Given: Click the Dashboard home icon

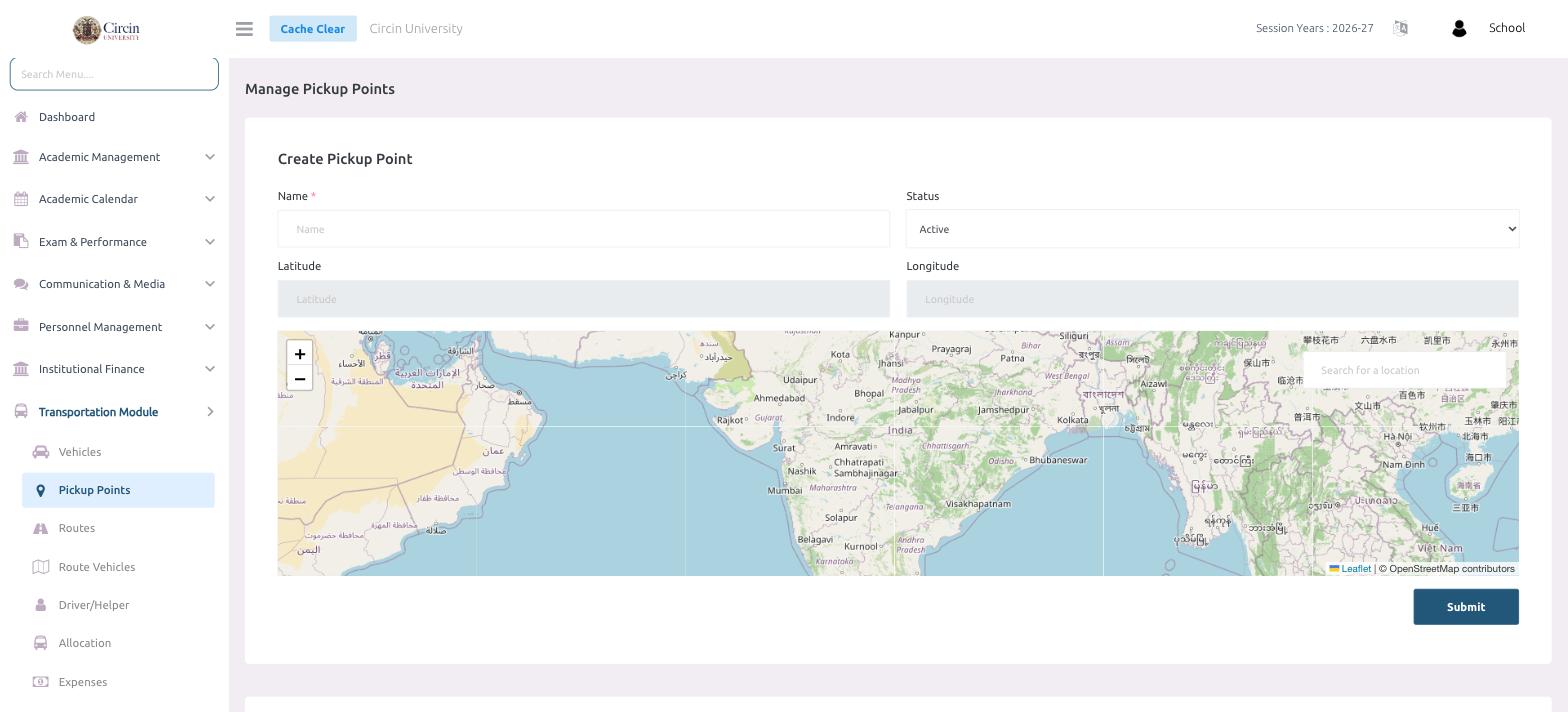Looking at the screenshot, I should 21,117.
